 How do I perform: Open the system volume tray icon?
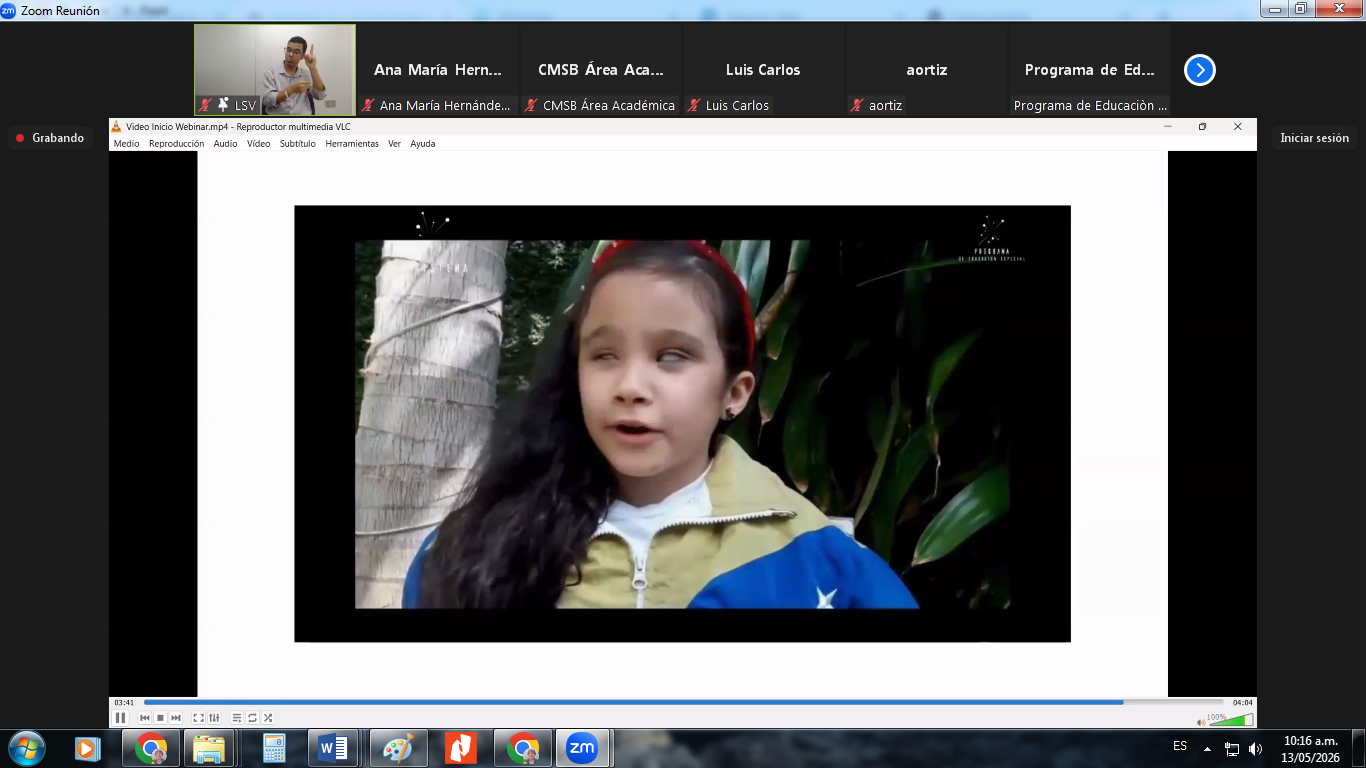(x=1256, y=749)
